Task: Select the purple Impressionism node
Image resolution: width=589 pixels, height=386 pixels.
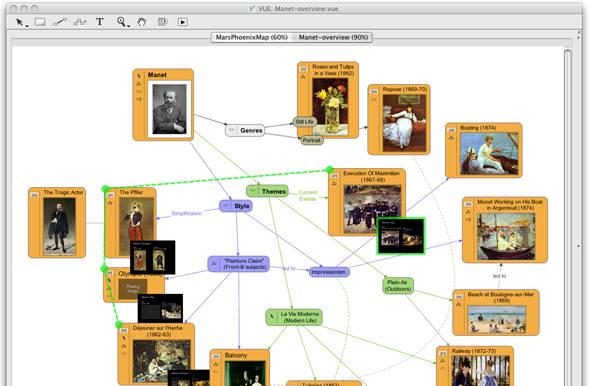Action: pyautogui.click(x=329, y=272)
